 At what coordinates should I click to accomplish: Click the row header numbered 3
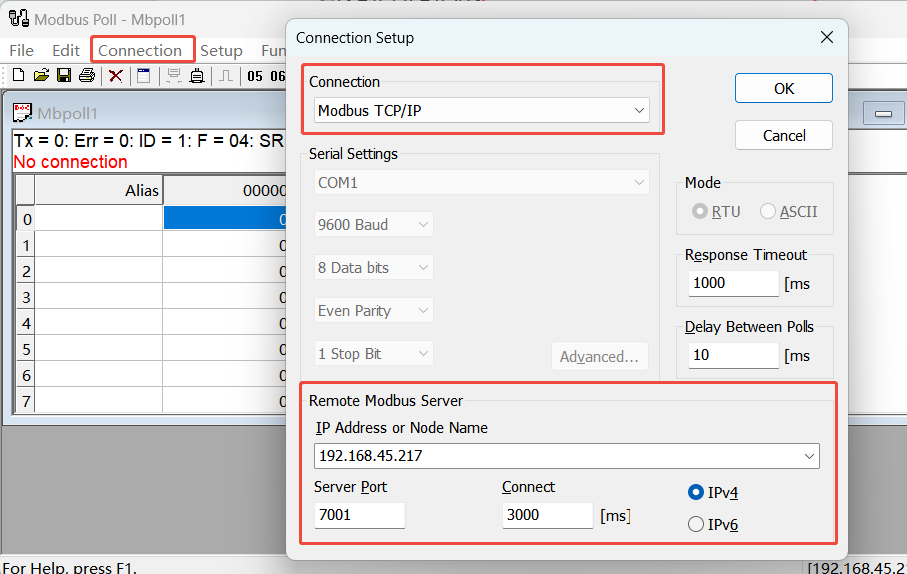coord(25,297)
